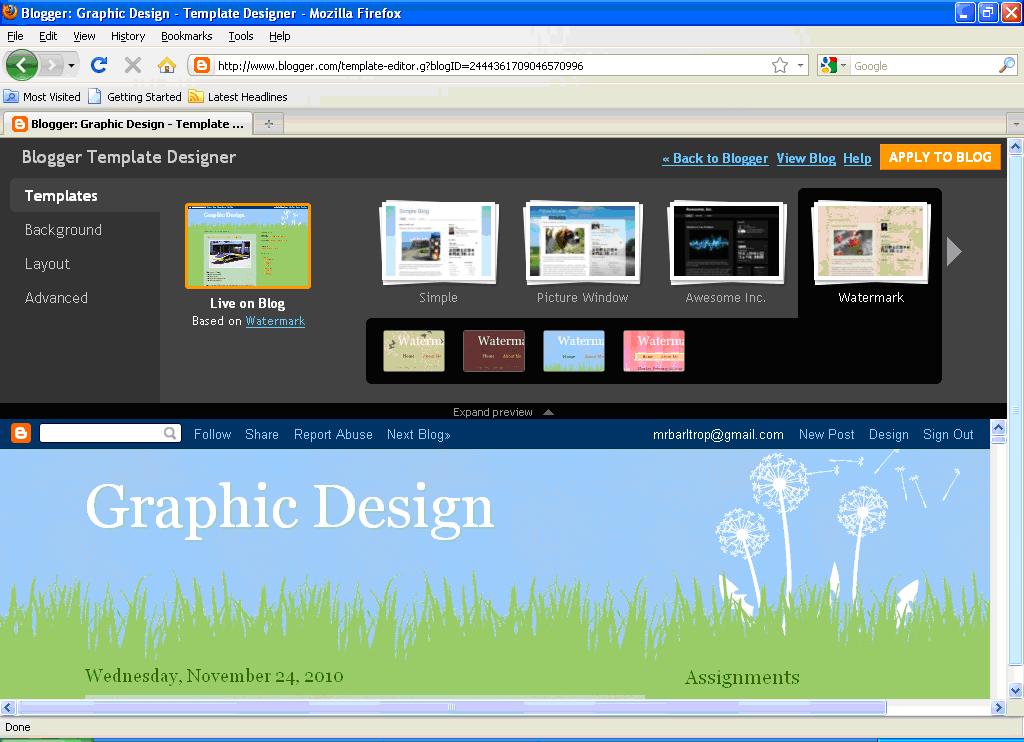Click Share in the blog navbar
1024x742 pixels.
point(262,434)
